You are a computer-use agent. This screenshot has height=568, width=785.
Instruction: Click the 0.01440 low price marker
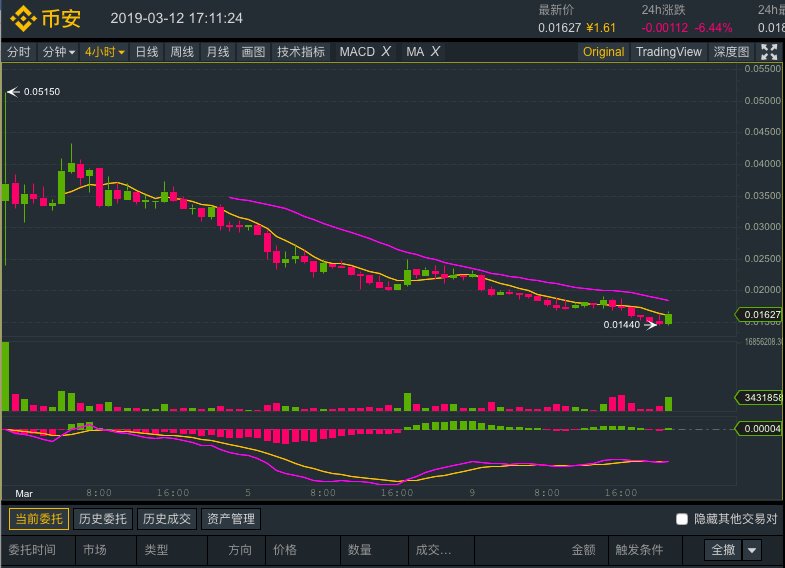[630, 325]
